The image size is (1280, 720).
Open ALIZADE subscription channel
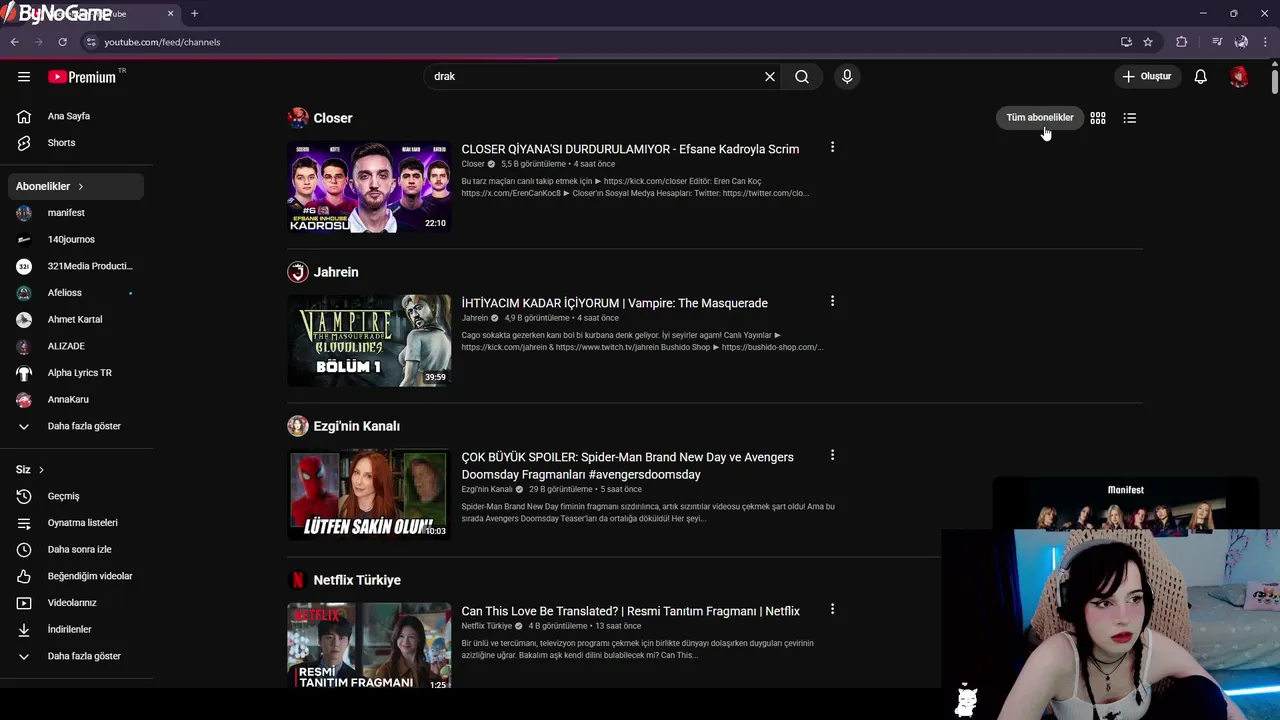76,346
